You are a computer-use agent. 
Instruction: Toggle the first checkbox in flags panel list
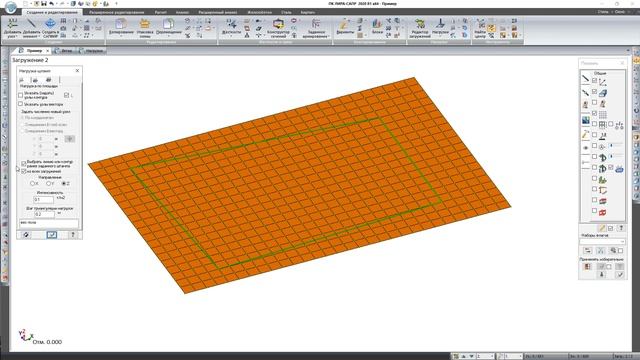(594, 81)
